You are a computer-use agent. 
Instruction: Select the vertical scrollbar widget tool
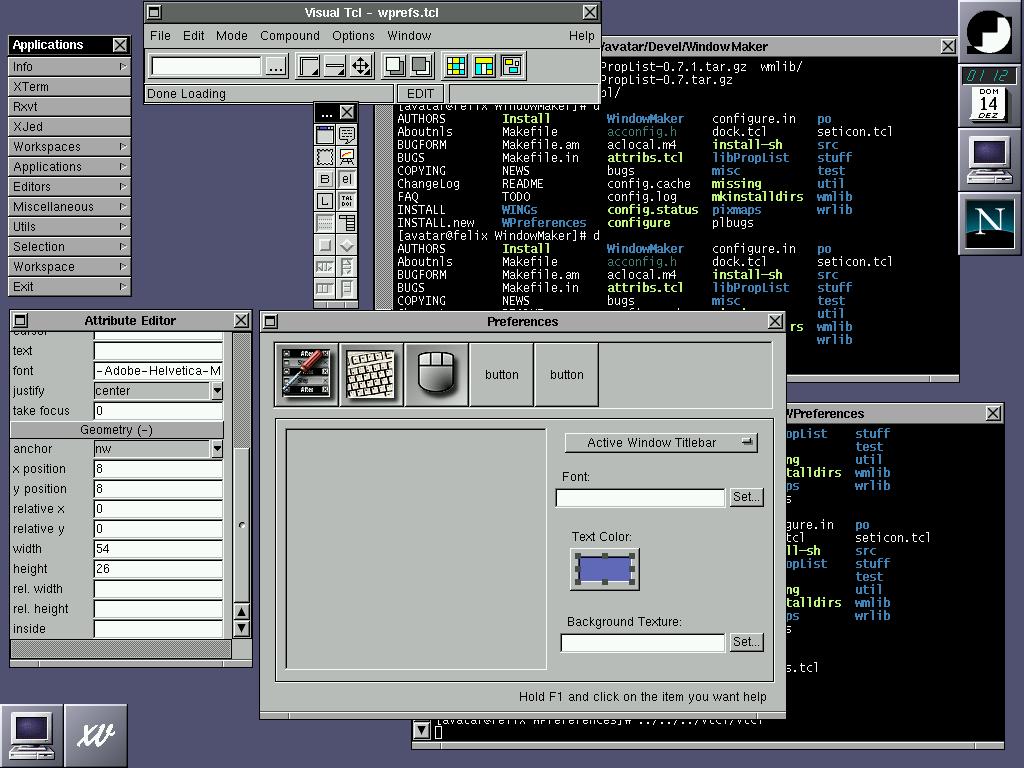[x=347, y=266]
